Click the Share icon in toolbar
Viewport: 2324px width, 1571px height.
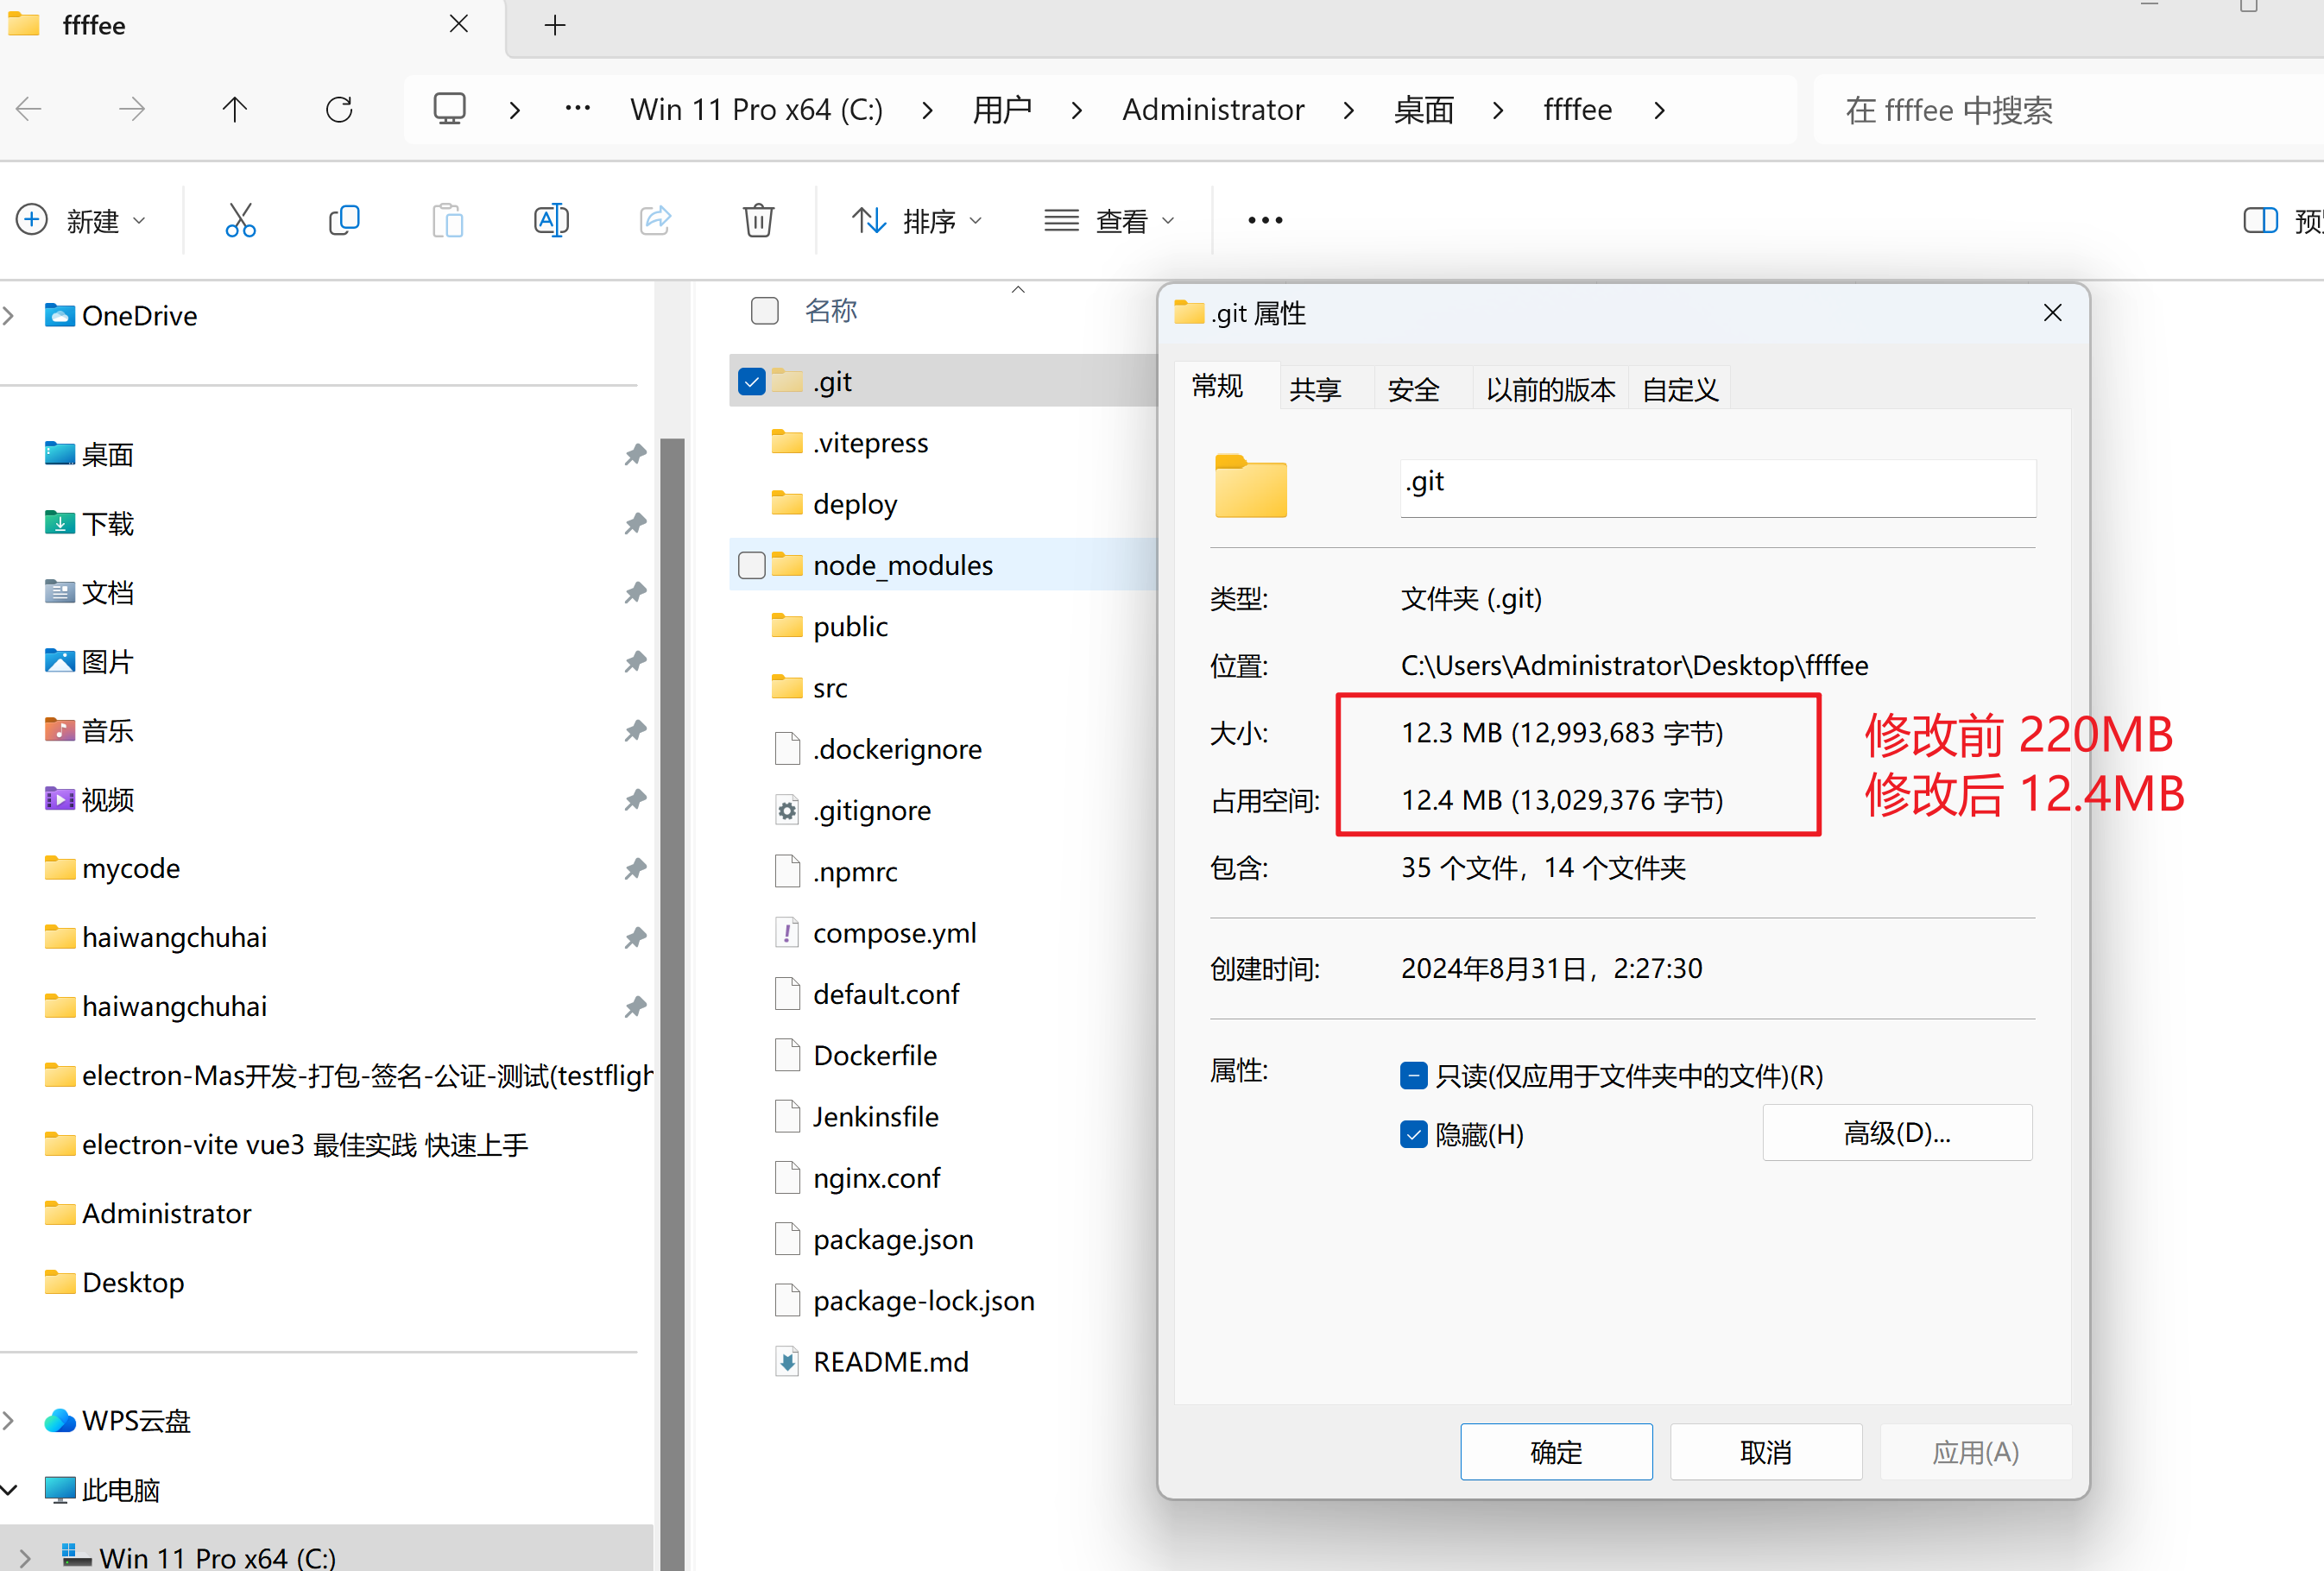coord(655,220)
